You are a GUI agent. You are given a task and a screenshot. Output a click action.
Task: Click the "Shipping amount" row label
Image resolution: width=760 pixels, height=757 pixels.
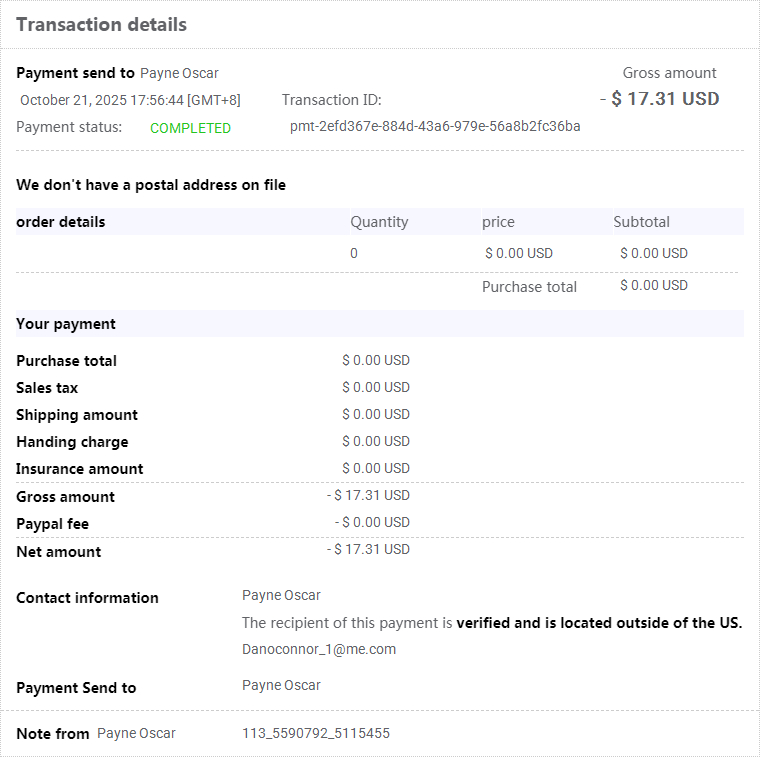point(77,415)
